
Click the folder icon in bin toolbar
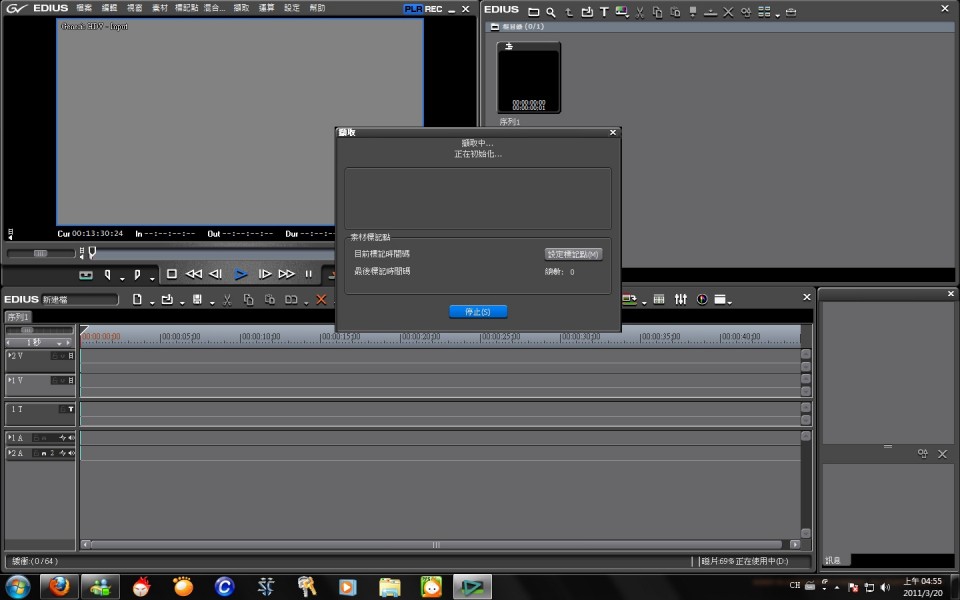533,12
